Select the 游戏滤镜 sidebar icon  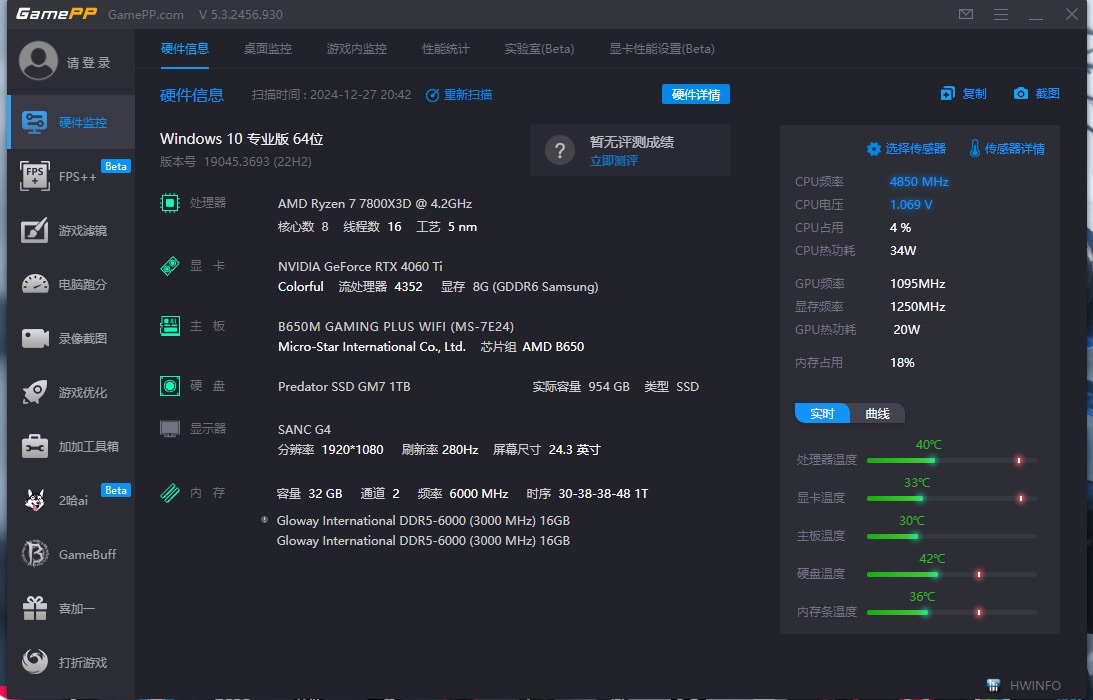[35, 230]
